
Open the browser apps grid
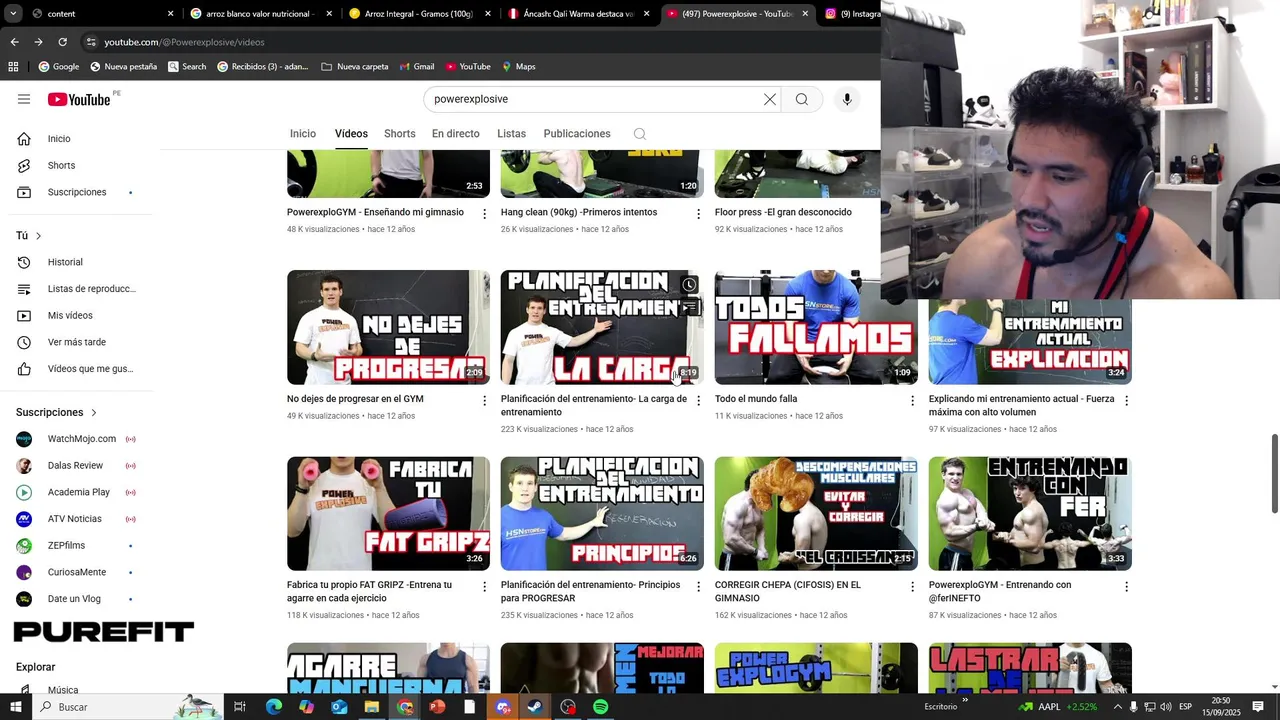pyautogui.click(x=13, y=66)
